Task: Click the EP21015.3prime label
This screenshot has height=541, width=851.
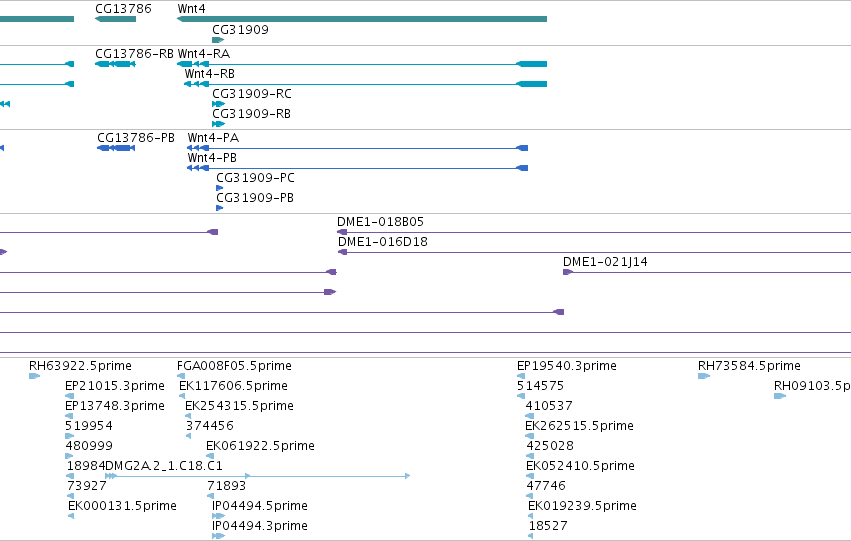Action: pyautogui.click(x=115, y=386)
